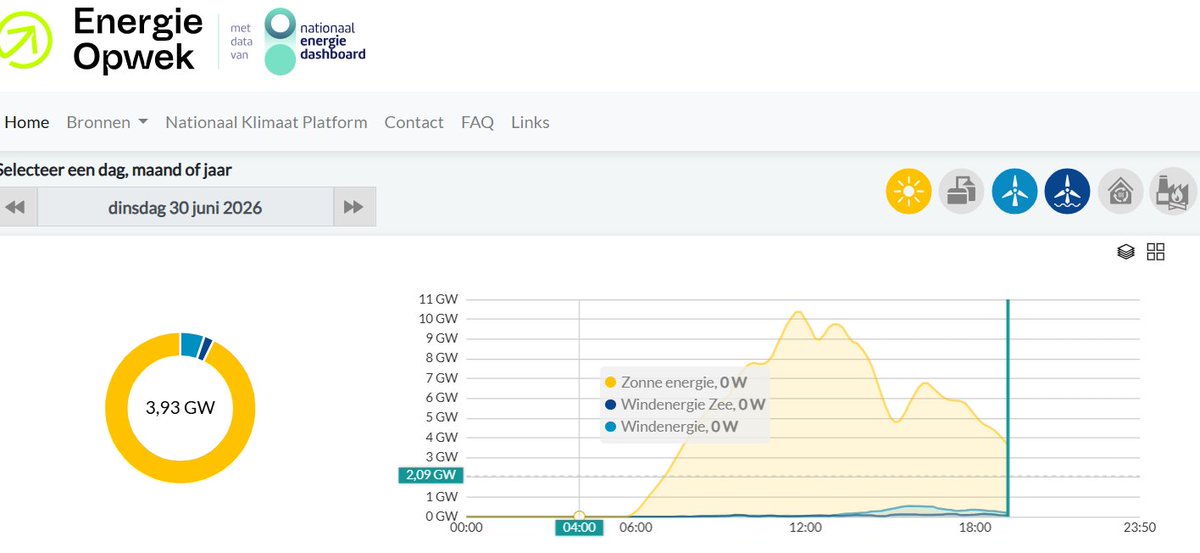Click 'Windenergie, 0 W' tooltip entry

pos(672,427)
